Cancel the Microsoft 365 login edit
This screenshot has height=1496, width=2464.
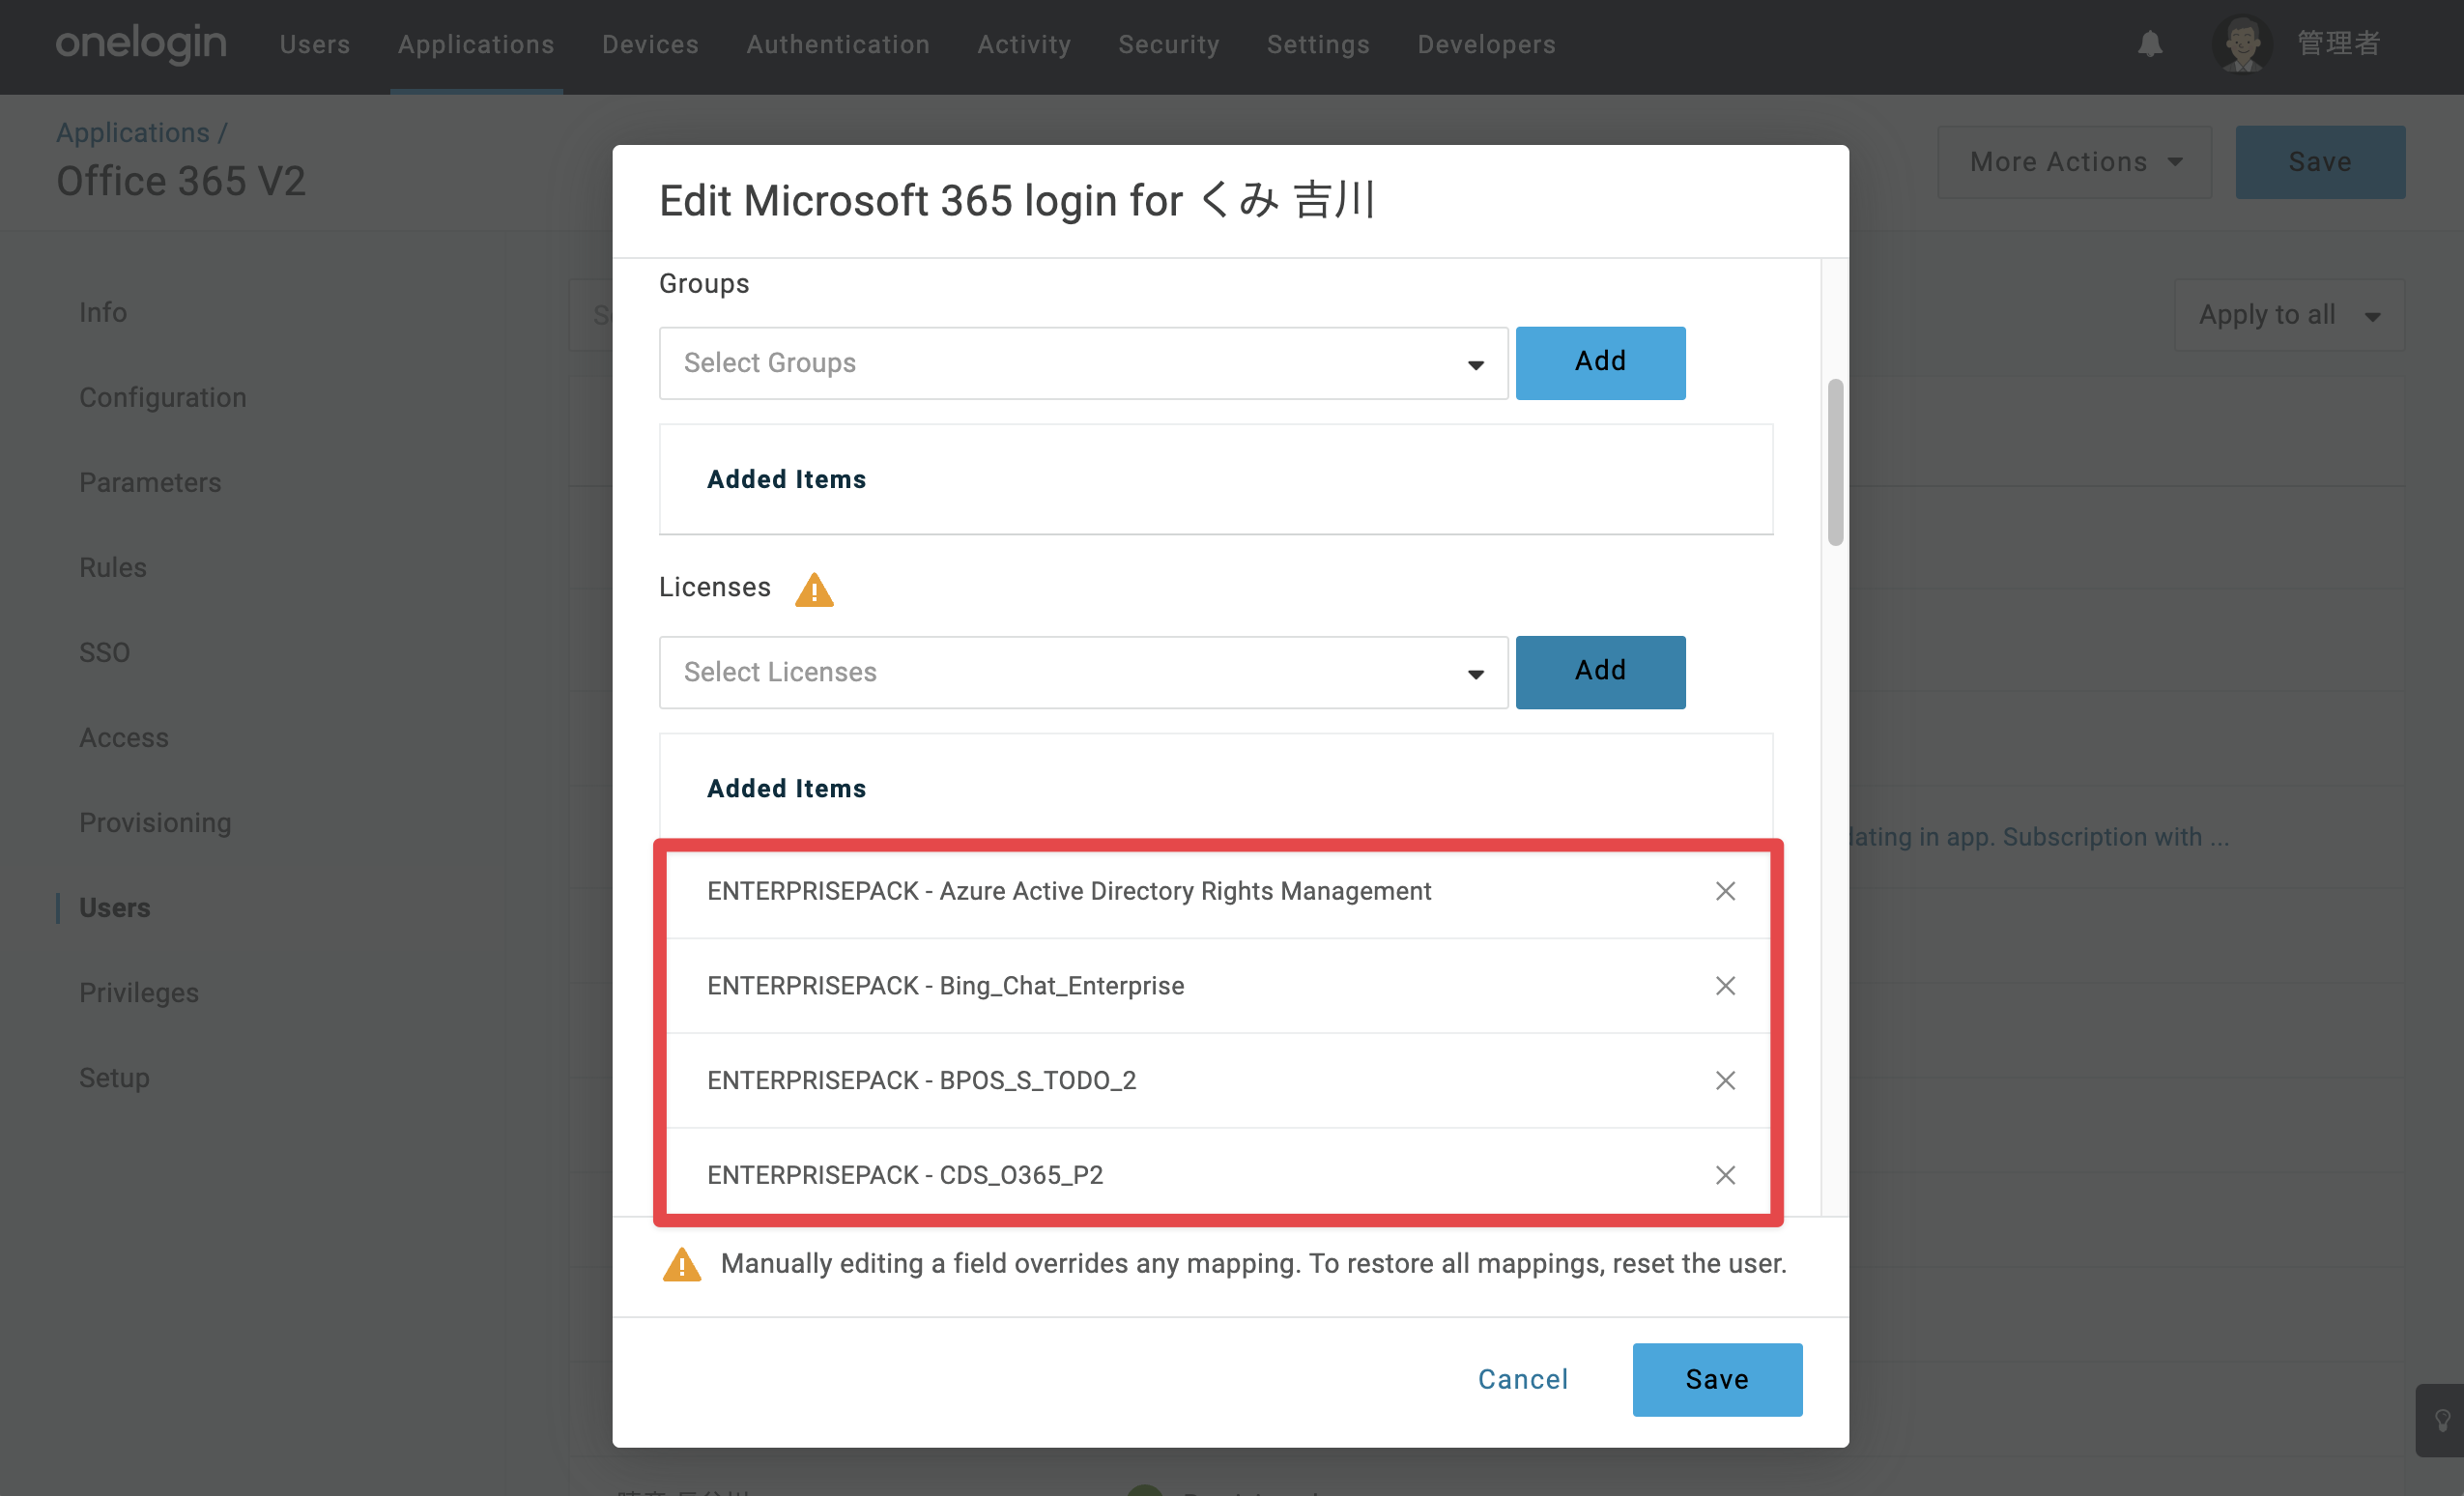[x=1523, y=1379]
